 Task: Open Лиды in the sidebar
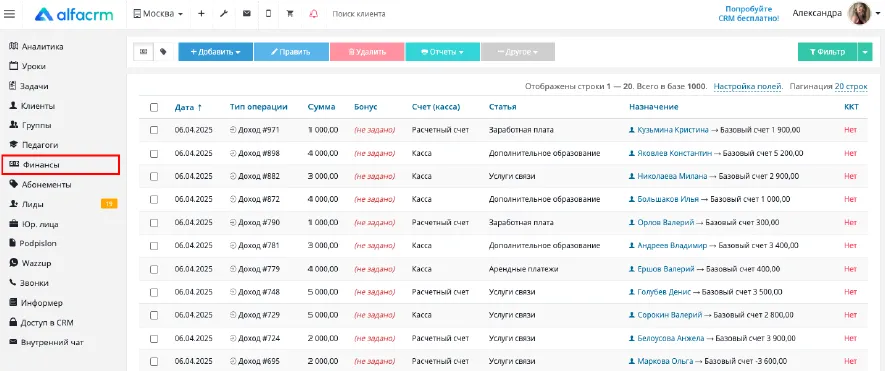27,204
